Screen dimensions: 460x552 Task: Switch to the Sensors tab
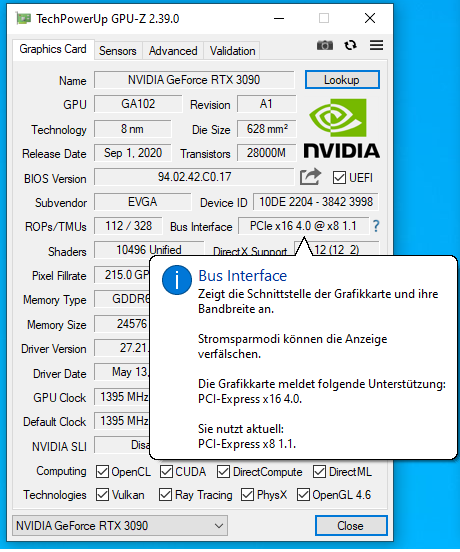click(118, 51)
